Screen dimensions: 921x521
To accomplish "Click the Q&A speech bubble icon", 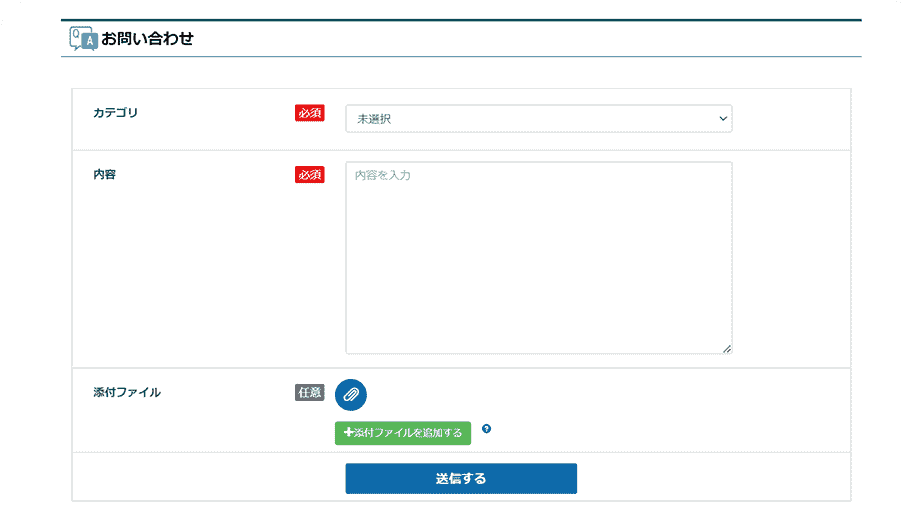I will pos(82,39).
